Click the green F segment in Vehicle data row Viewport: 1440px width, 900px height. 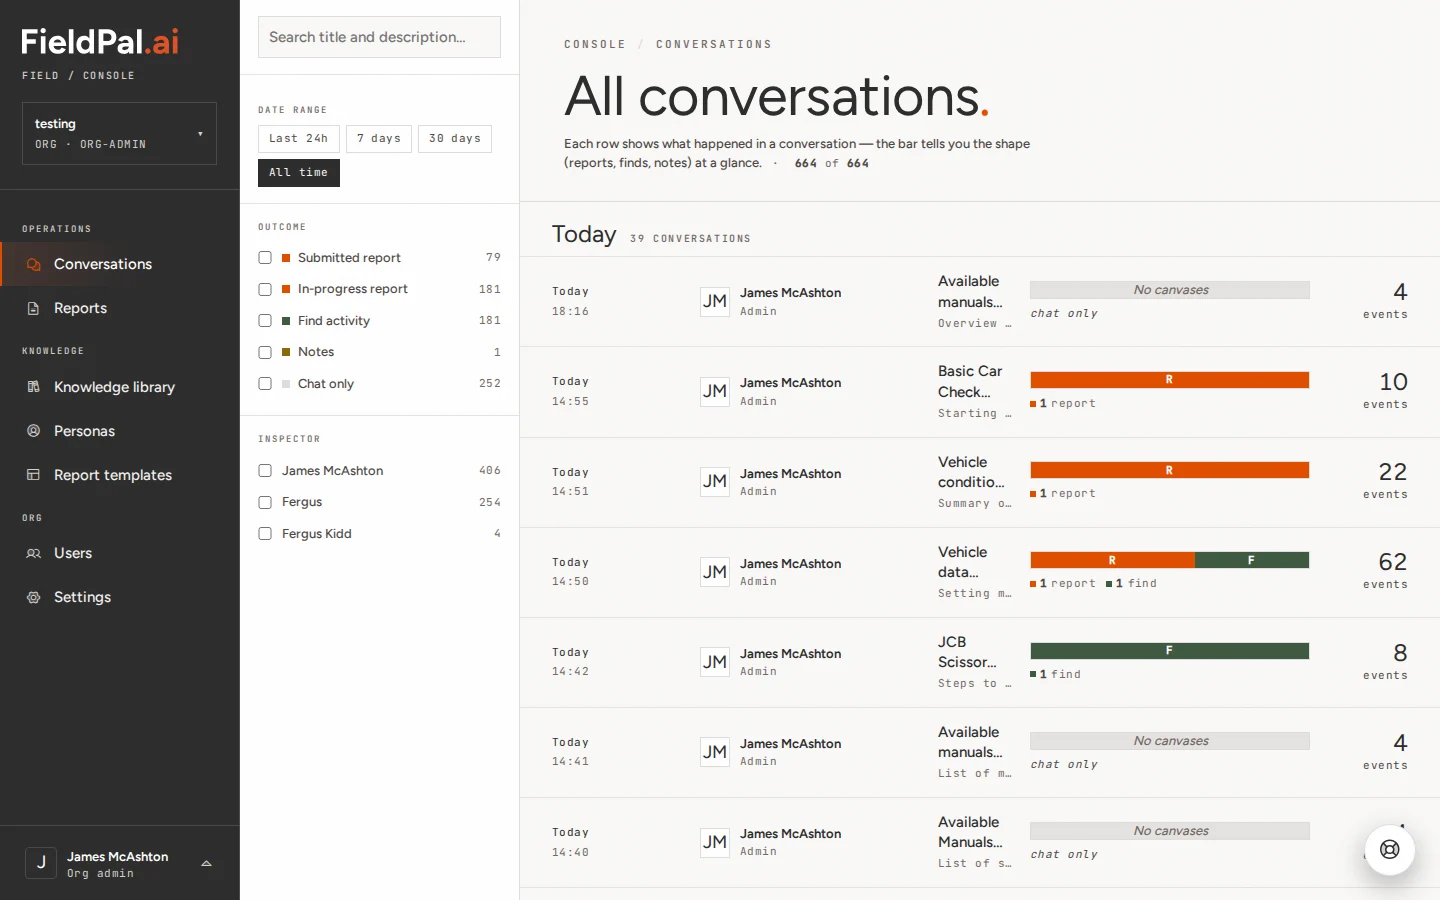tap(1252, 560)
